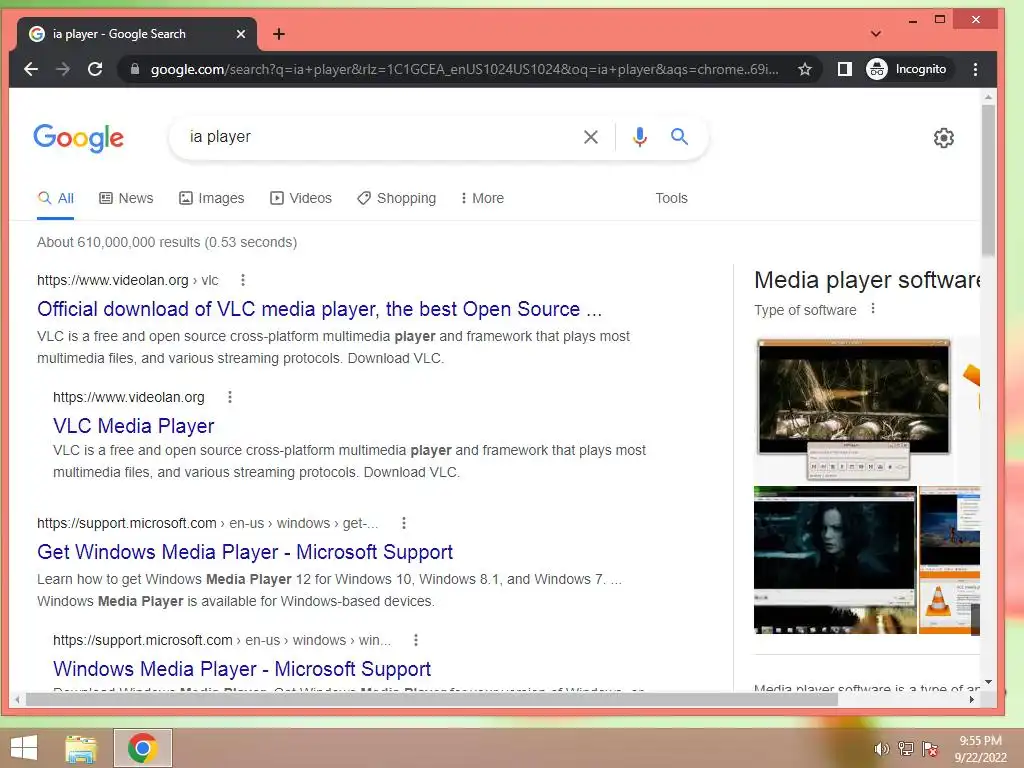Open options beside https://www.videolan.org
Image resolution: width=1024 pixels, height=768 pixels.
[x=229, y=397]
